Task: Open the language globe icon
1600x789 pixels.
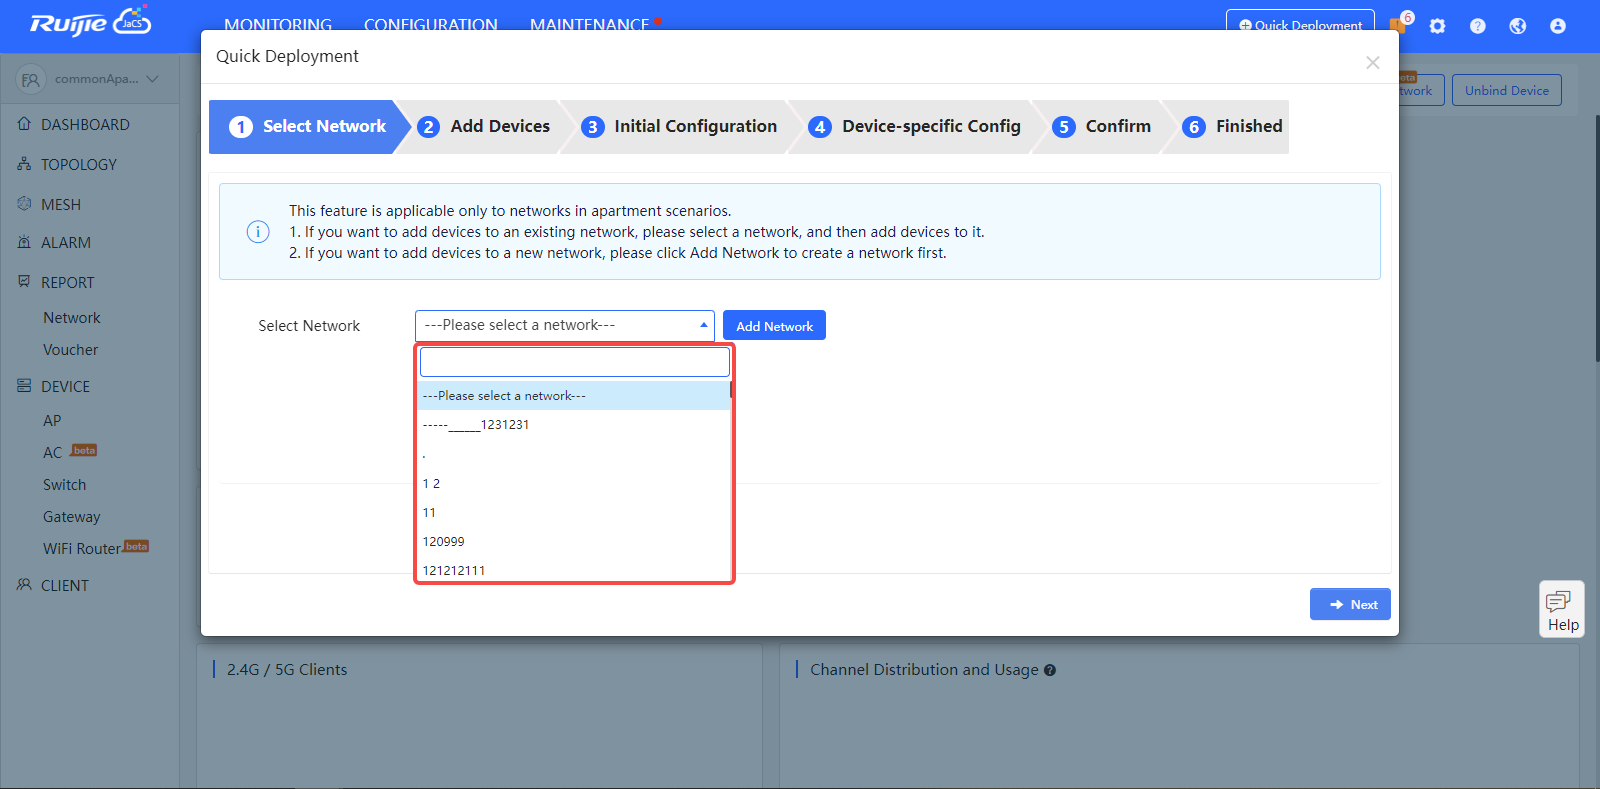Action: tap(1517, 26)
